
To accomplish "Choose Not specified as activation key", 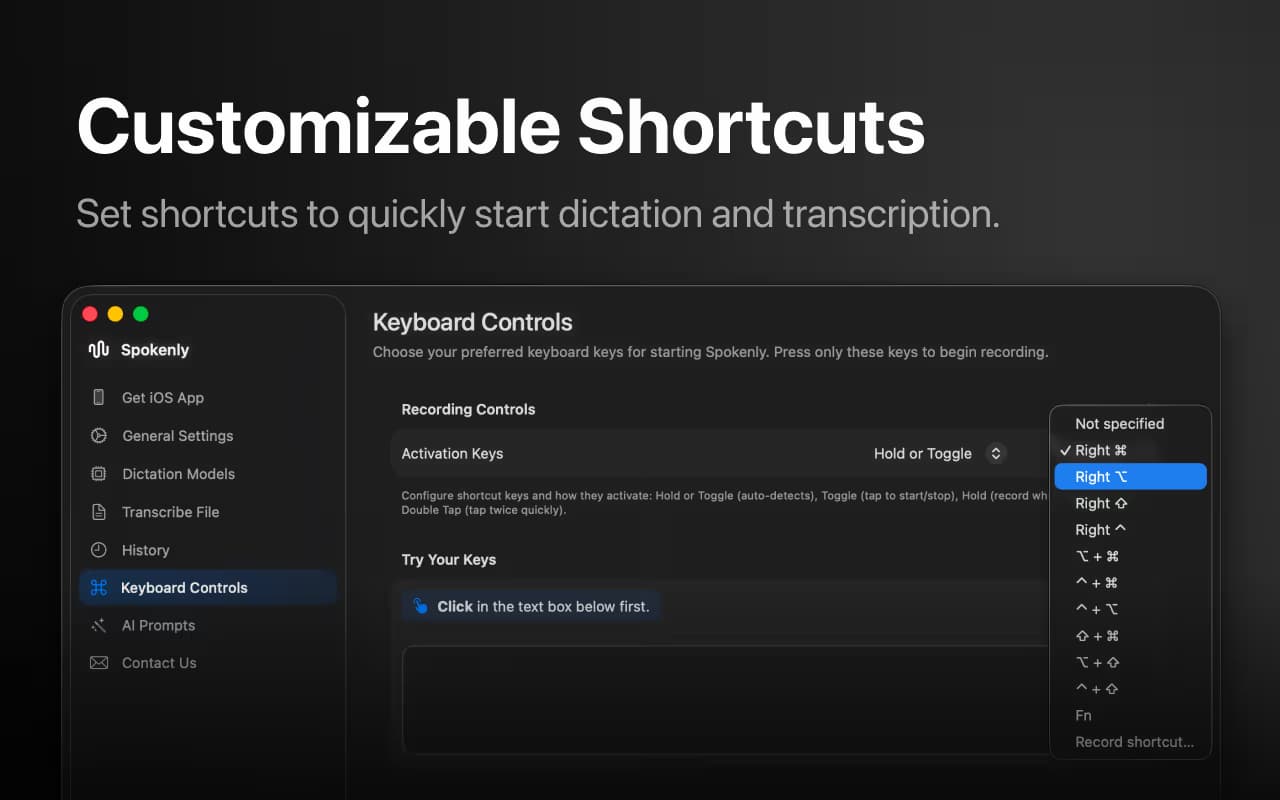I will click(1117, 423).
